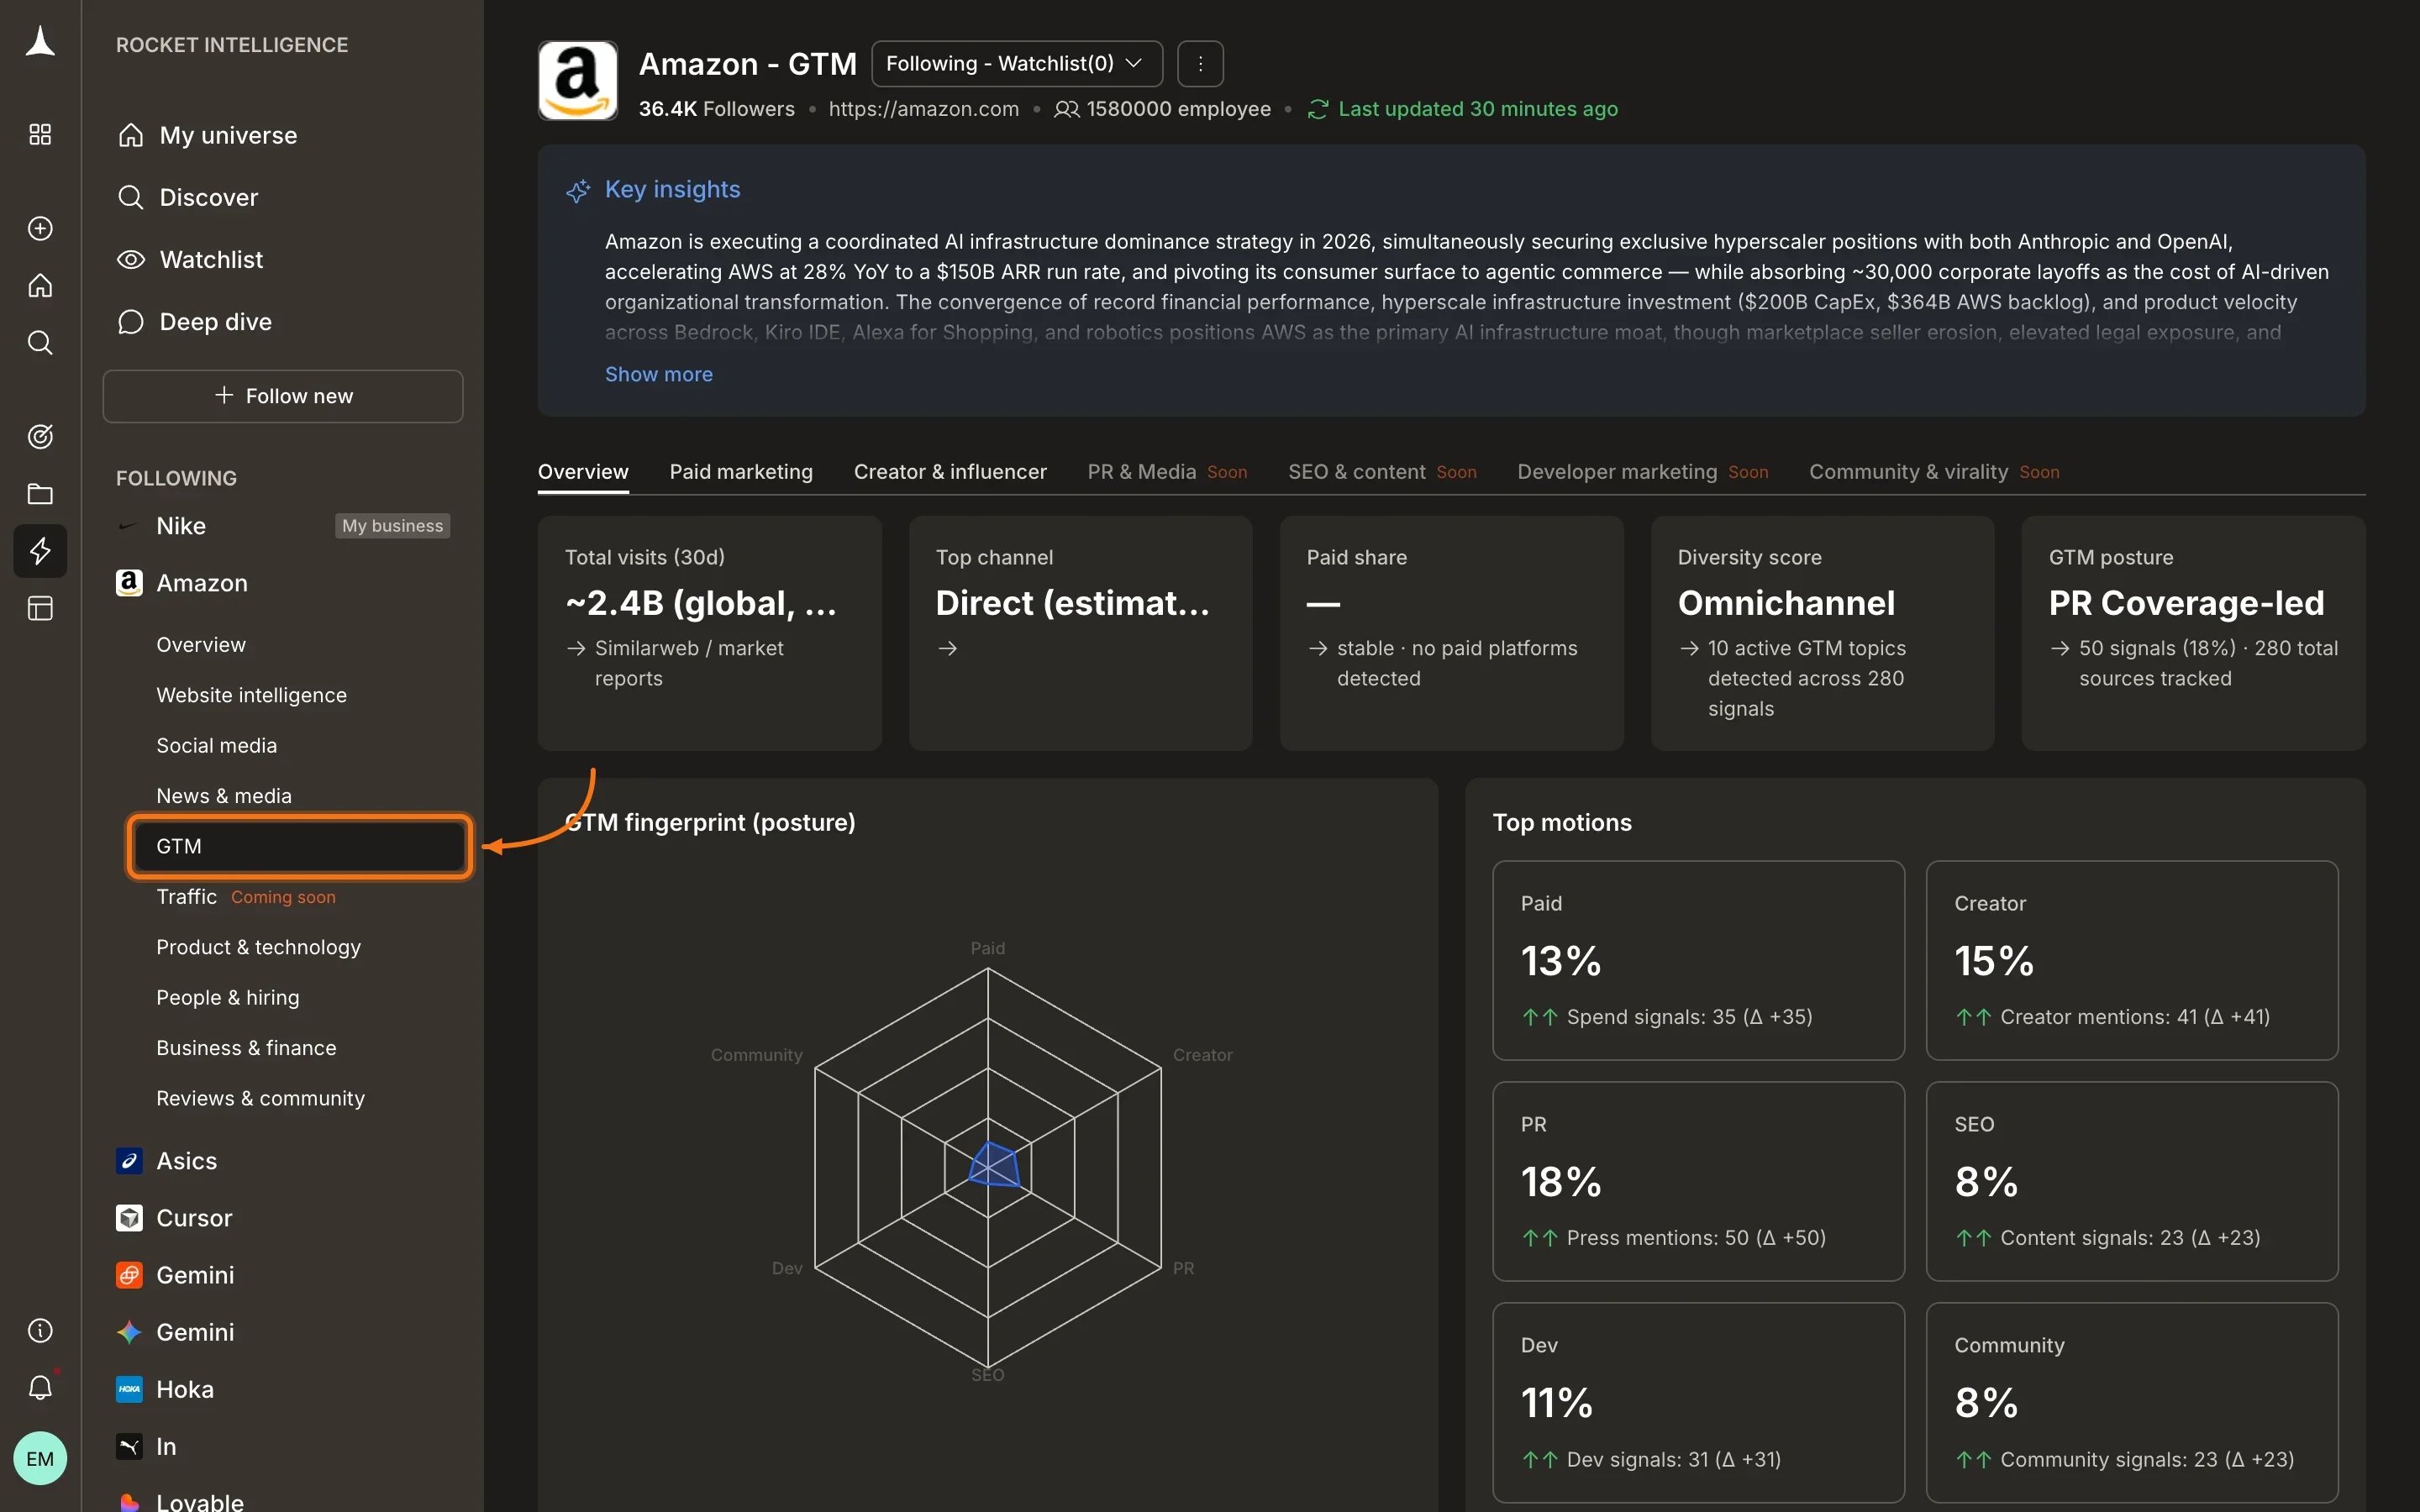Click the Key insights sparkle icon
2420x1512 pixels.
point(578,190)
